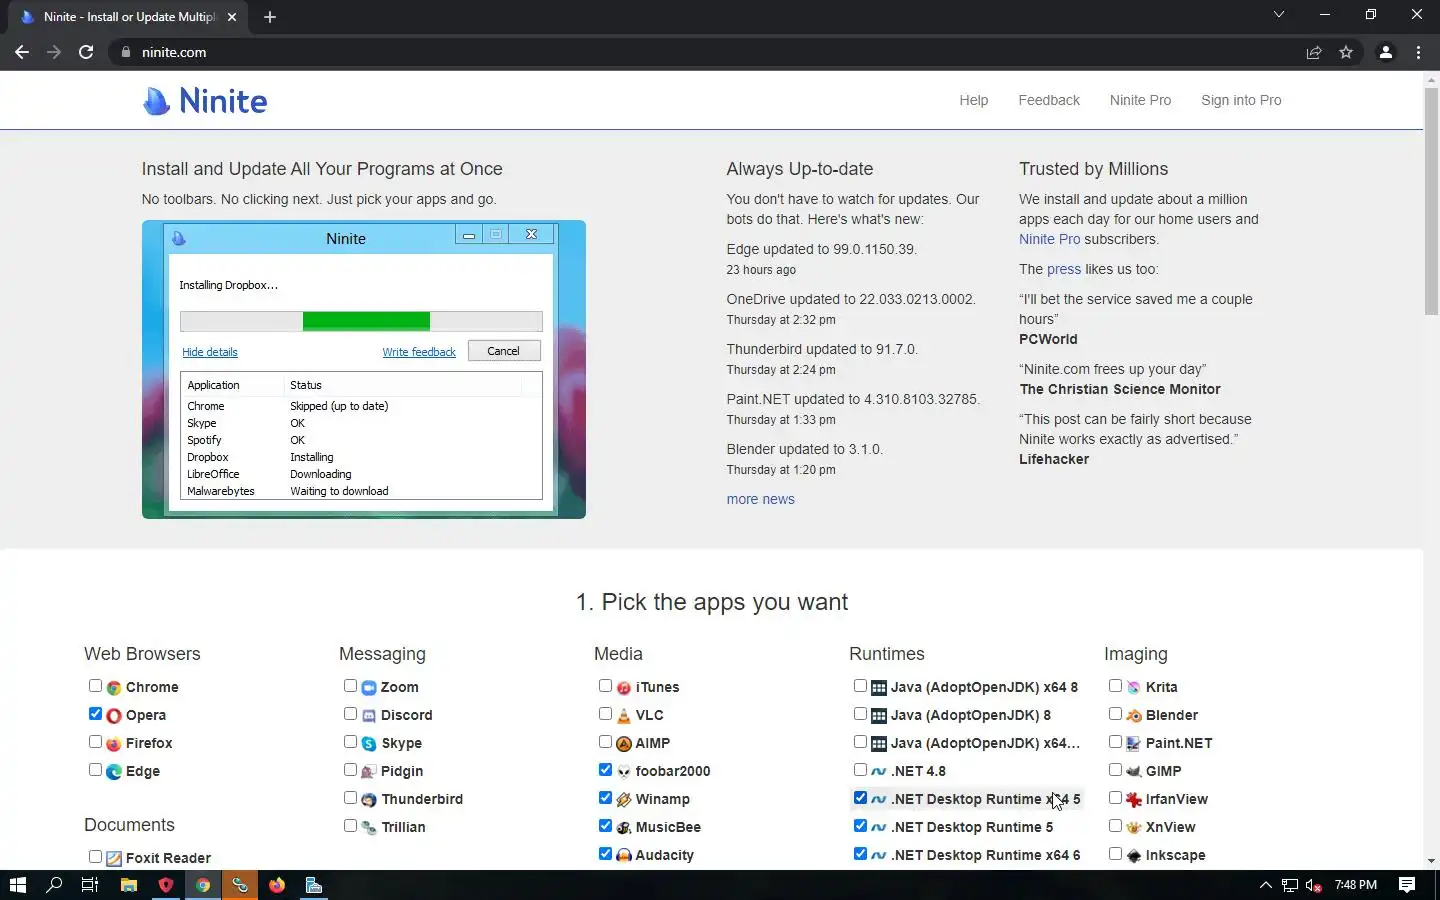The image size is (1440, 900).
Task: Click the Discord icon in Messaging
Action: pyautogui.click(x=368, y=716)
